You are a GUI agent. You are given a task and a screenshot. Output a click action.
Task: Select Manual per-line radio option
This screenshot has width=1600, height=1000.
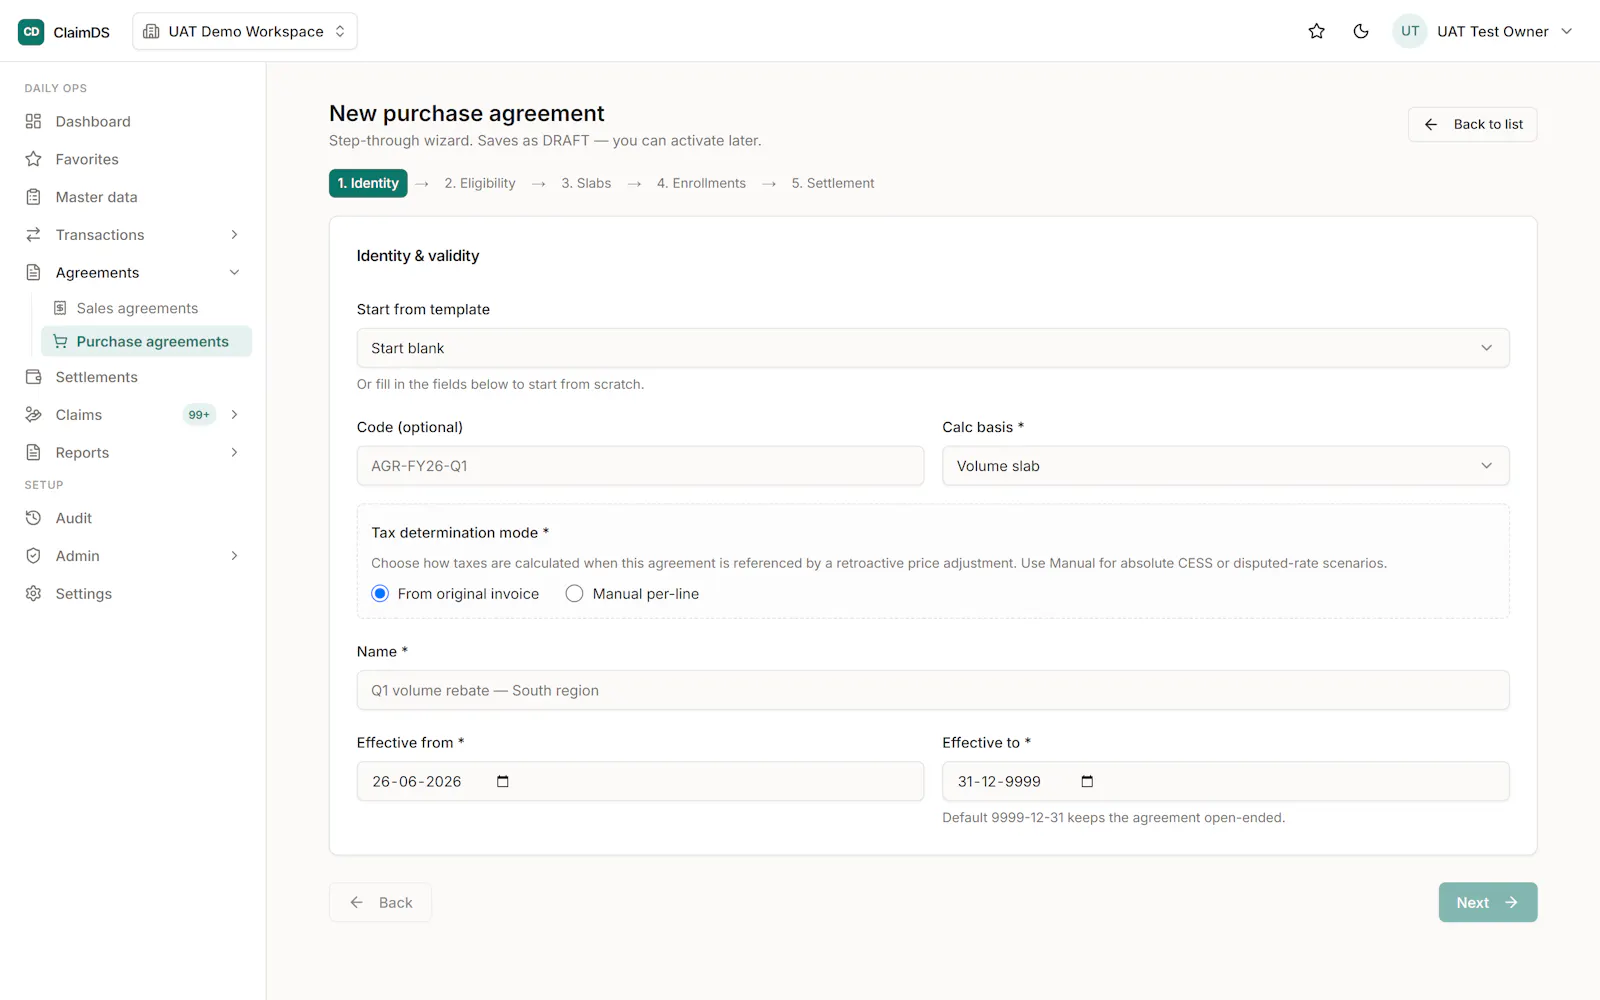574,594
